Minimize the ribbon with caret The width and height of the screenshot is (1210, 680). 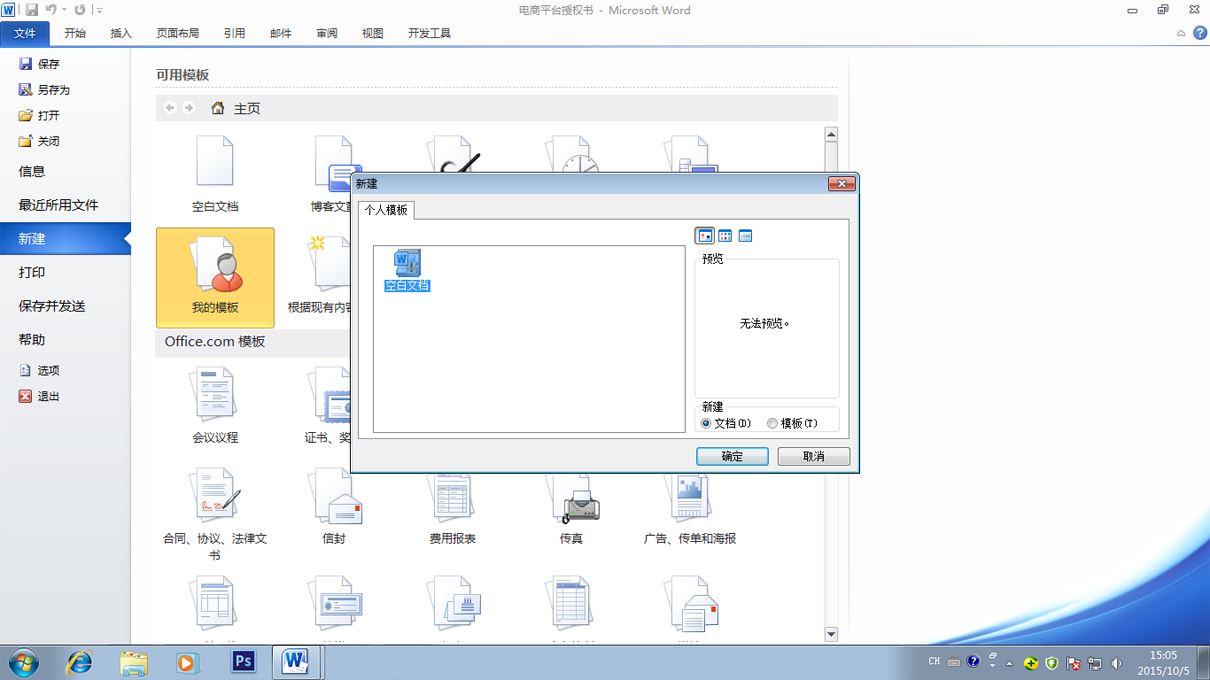tap(1181, 33)
